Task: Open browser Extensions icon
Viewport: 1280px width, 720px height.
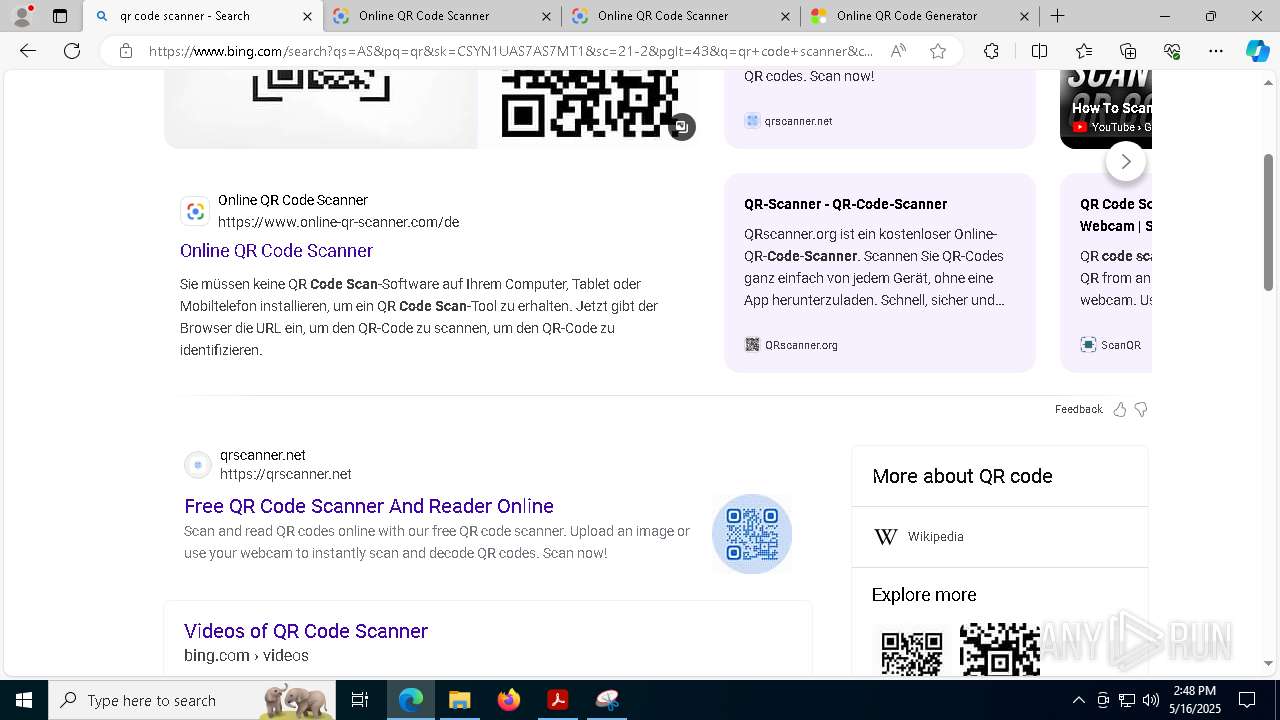Action: tap(991, 51)
